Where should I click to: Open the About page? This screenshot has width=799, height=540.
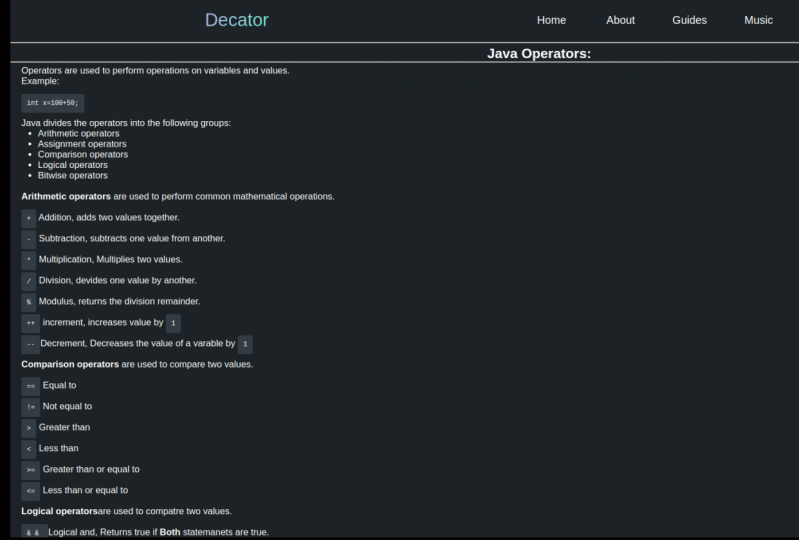(620, 20)
